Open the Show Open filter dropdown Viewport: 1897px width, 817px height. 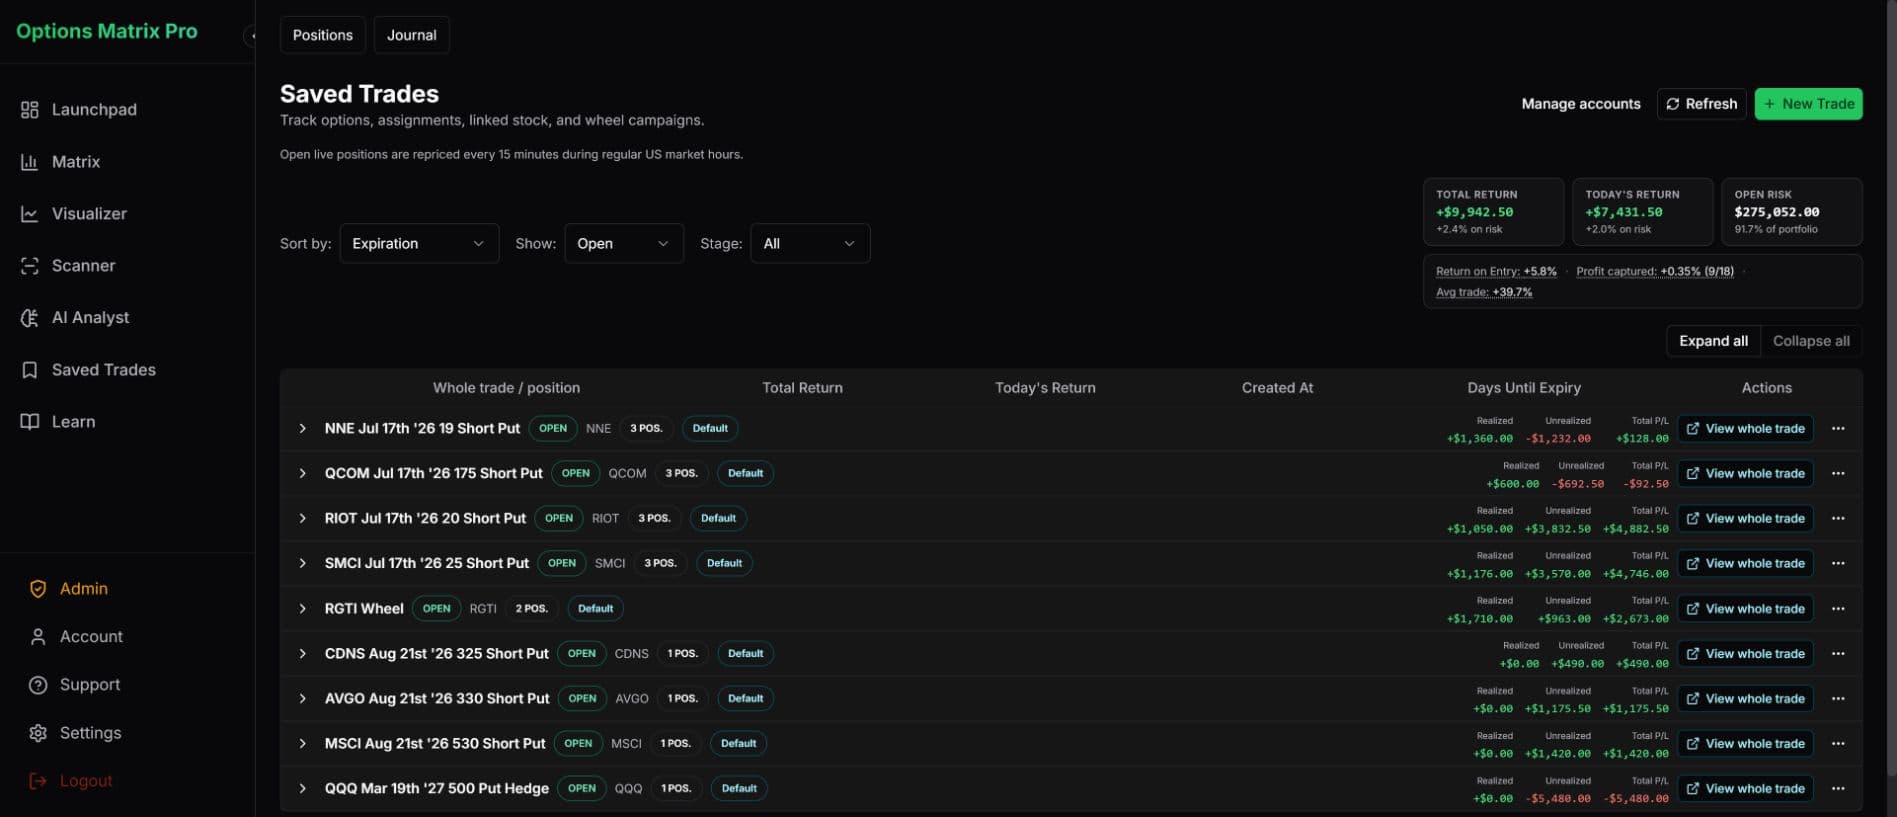pyautogui.click(x=624, y=243)
